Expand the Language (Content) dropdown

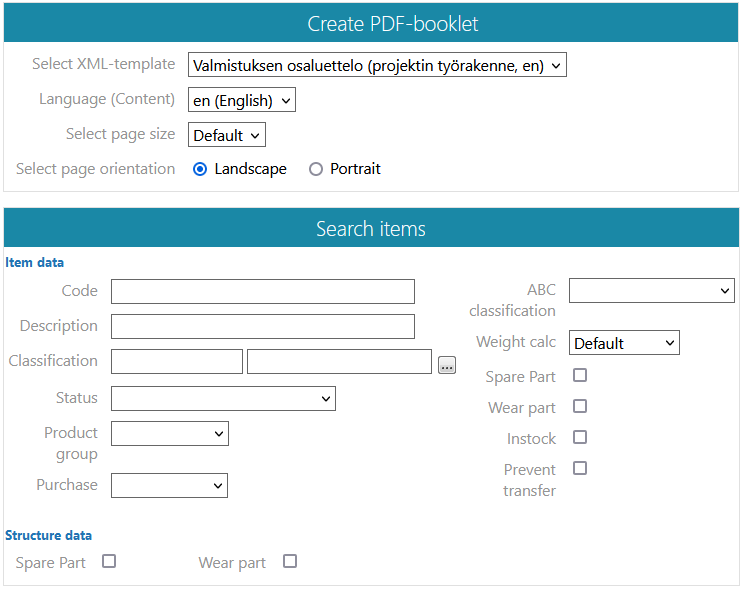pos(242,100)
